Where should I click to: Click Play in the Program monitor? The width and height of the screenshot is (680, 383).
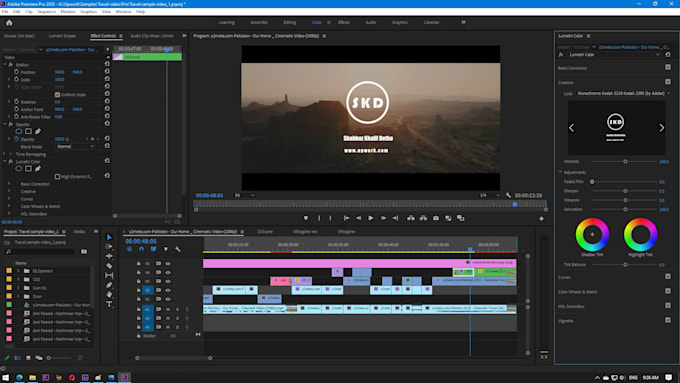371,218
